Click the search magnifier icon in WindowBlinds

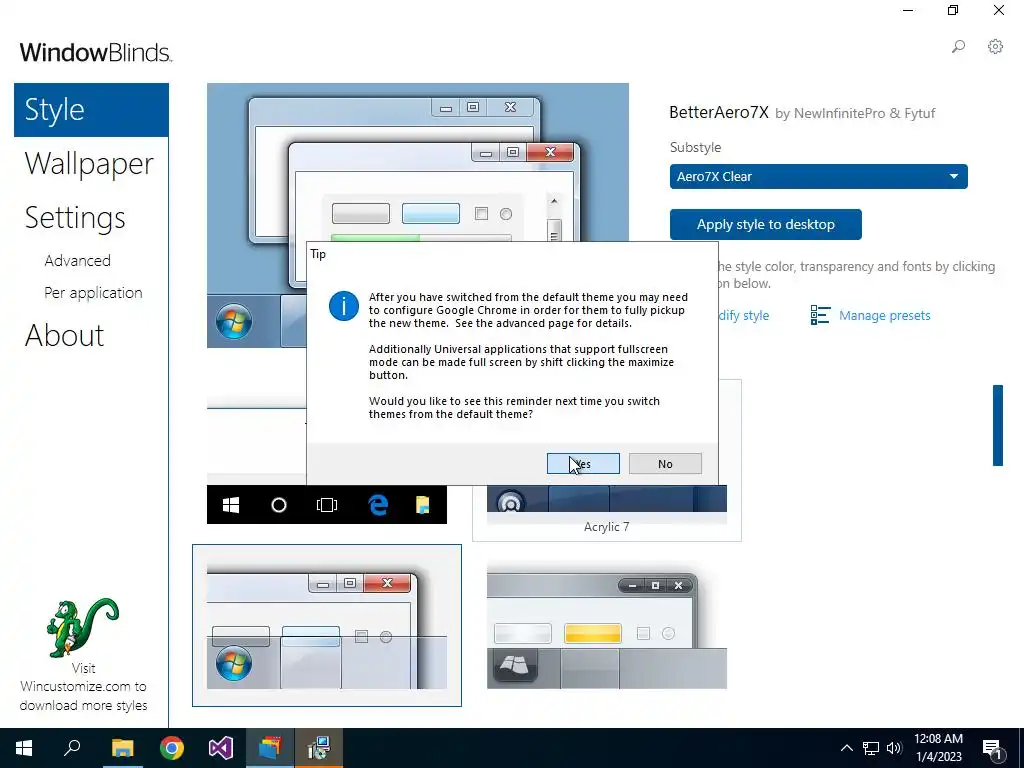958,46
